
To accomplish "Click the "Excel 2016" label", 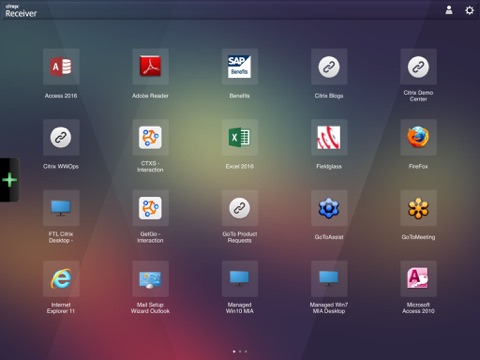I will pos(240,166).
